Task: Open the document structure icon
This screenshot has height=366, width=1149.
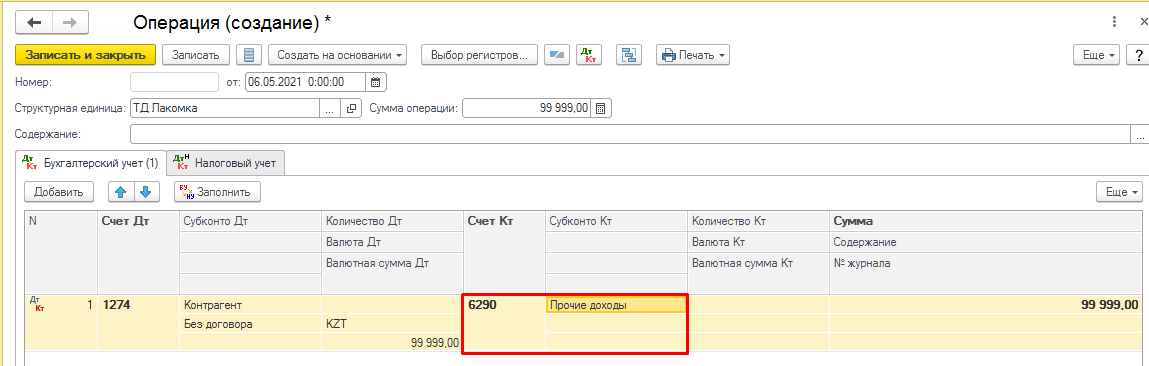Action: pyautogui.click(x=629, y=55)
